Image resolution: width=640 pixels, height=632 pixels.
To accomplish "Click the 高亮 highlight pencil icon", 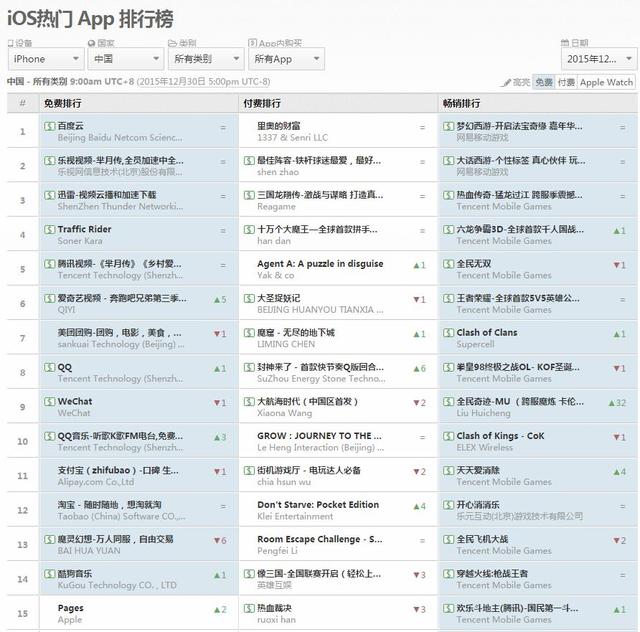I will tap(506, 83).
